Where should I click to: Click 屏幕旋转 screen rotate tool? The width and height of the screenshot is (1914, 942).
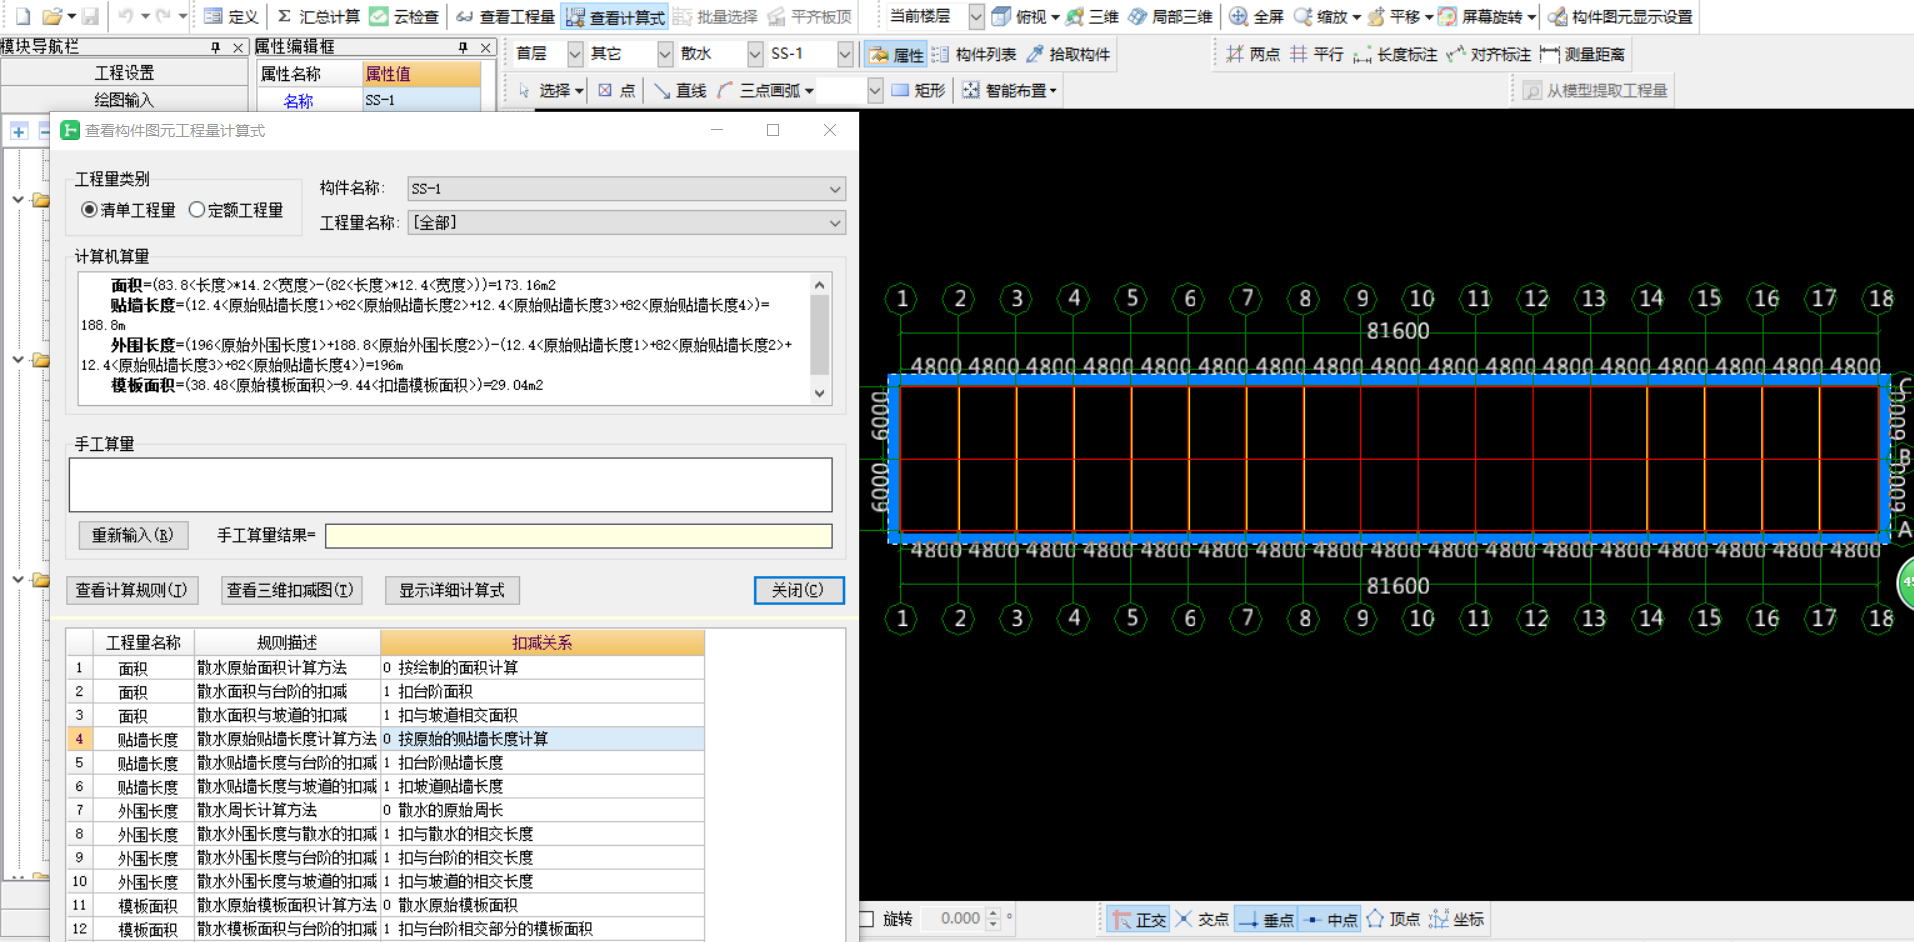point(1480,17)
